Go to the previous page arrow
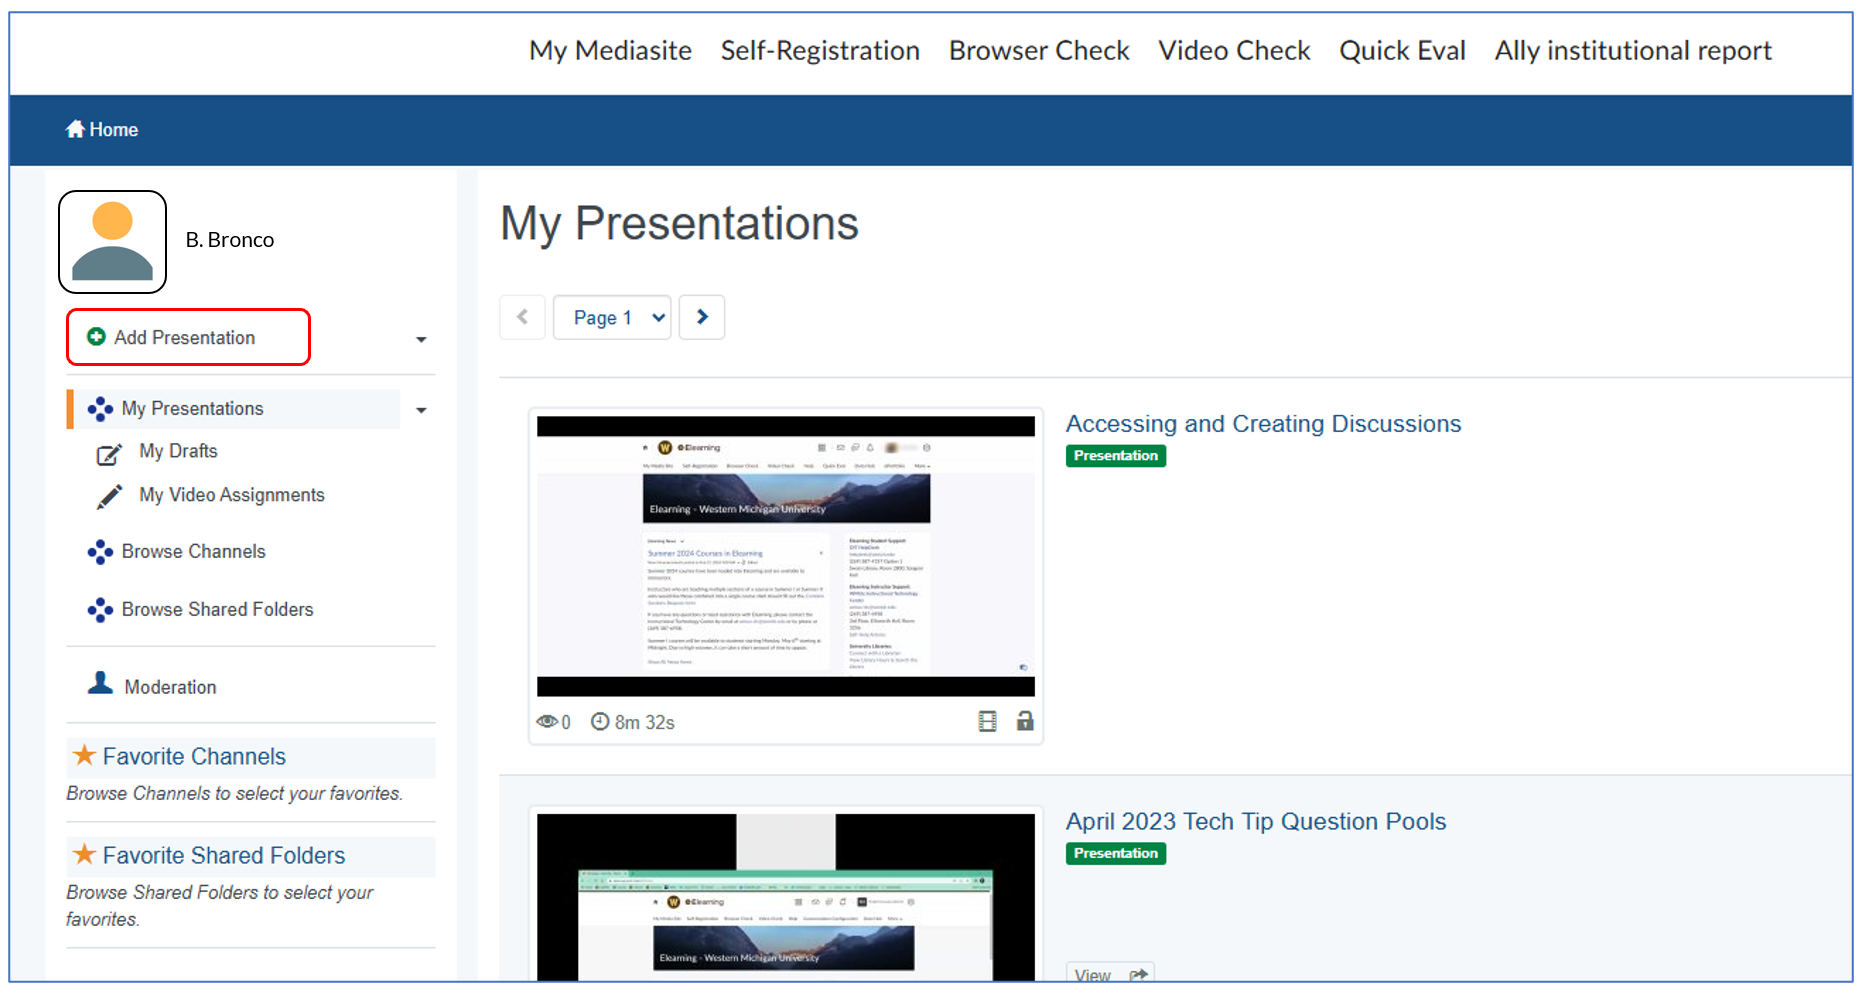 pyautogui.click(x=522, y=317)
